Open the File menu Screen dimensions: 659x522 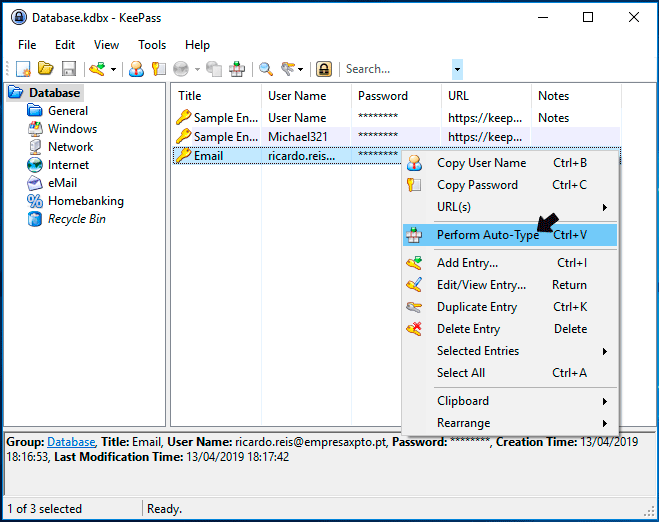point(27,45)
